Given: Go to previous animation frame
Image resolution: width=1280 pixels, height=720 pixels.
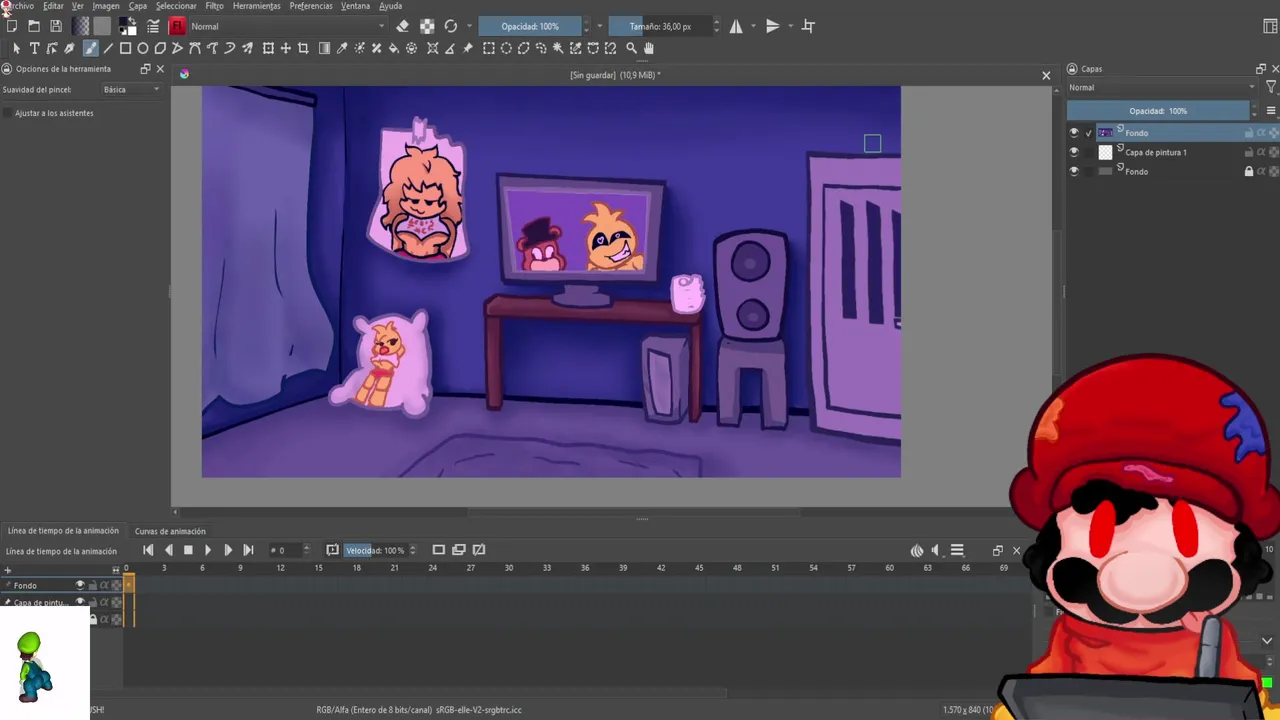Looking at the screenshot, I should [168, 550].
